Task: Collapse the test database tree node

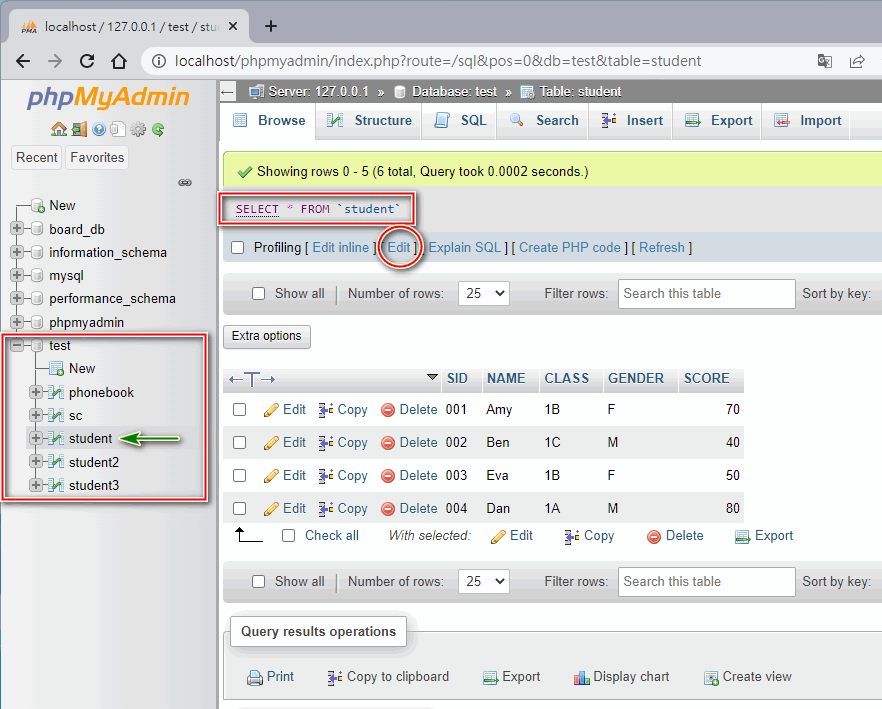Action: [17, 345]
